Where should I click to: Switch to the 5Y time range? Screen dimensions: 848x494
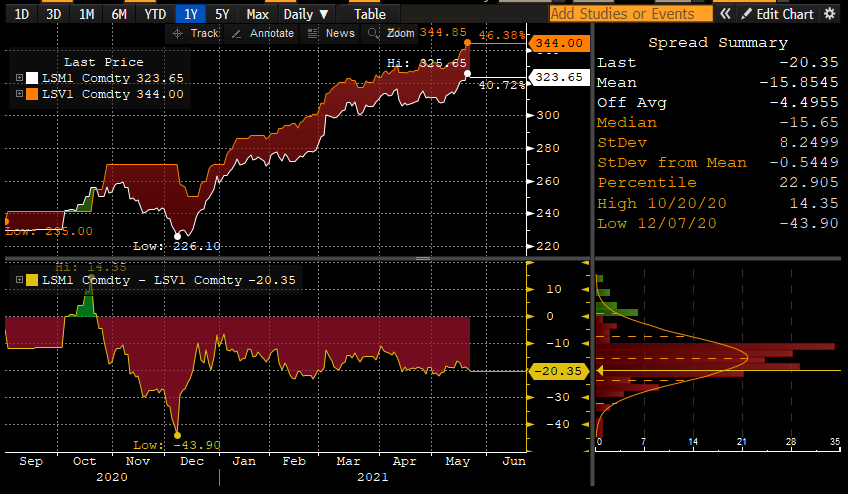(223, 14)
